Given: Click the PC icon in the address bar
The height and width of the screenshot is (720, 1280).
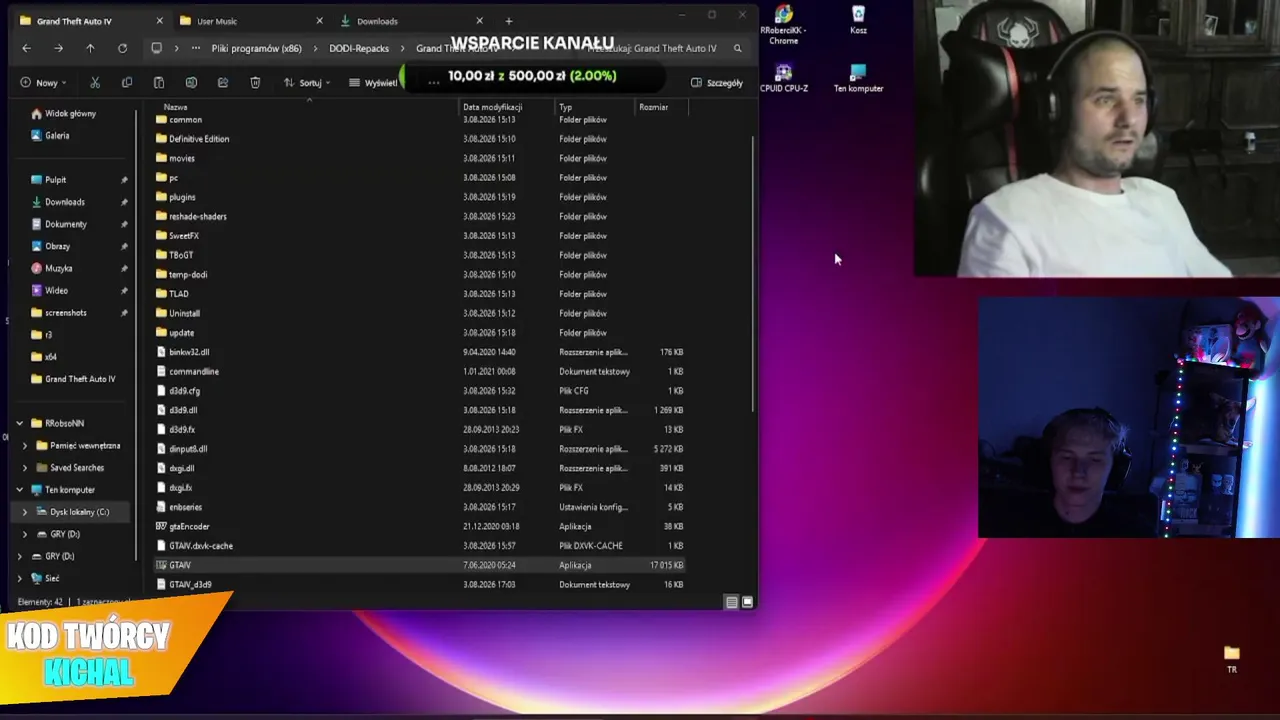Looking at the screenshot, I should pyautogui.click(x=156, y=48).
